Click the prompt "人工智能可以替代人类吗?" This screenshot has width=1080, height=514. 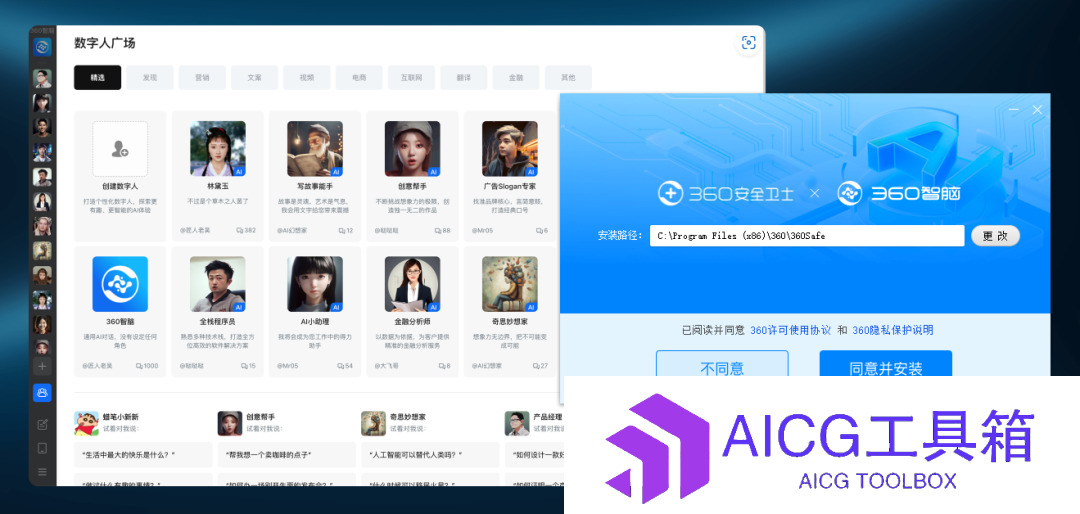[x=430, y=455]
